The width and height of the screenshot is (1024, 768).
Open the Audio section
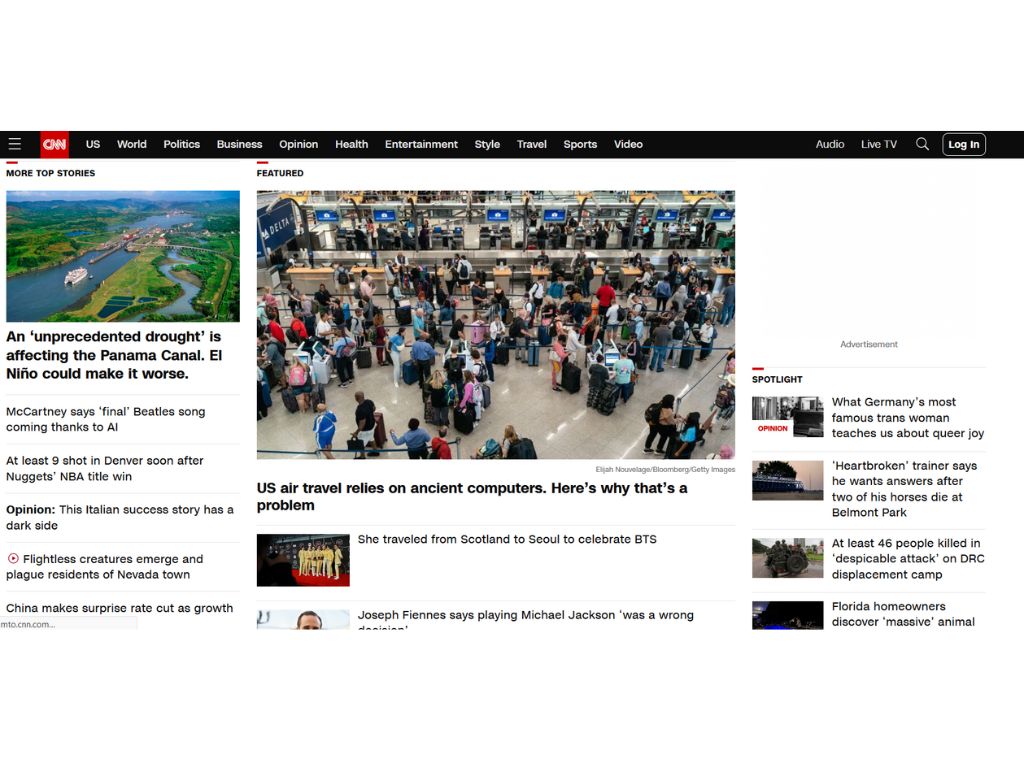pyautogui.click(x=830, y=144)
